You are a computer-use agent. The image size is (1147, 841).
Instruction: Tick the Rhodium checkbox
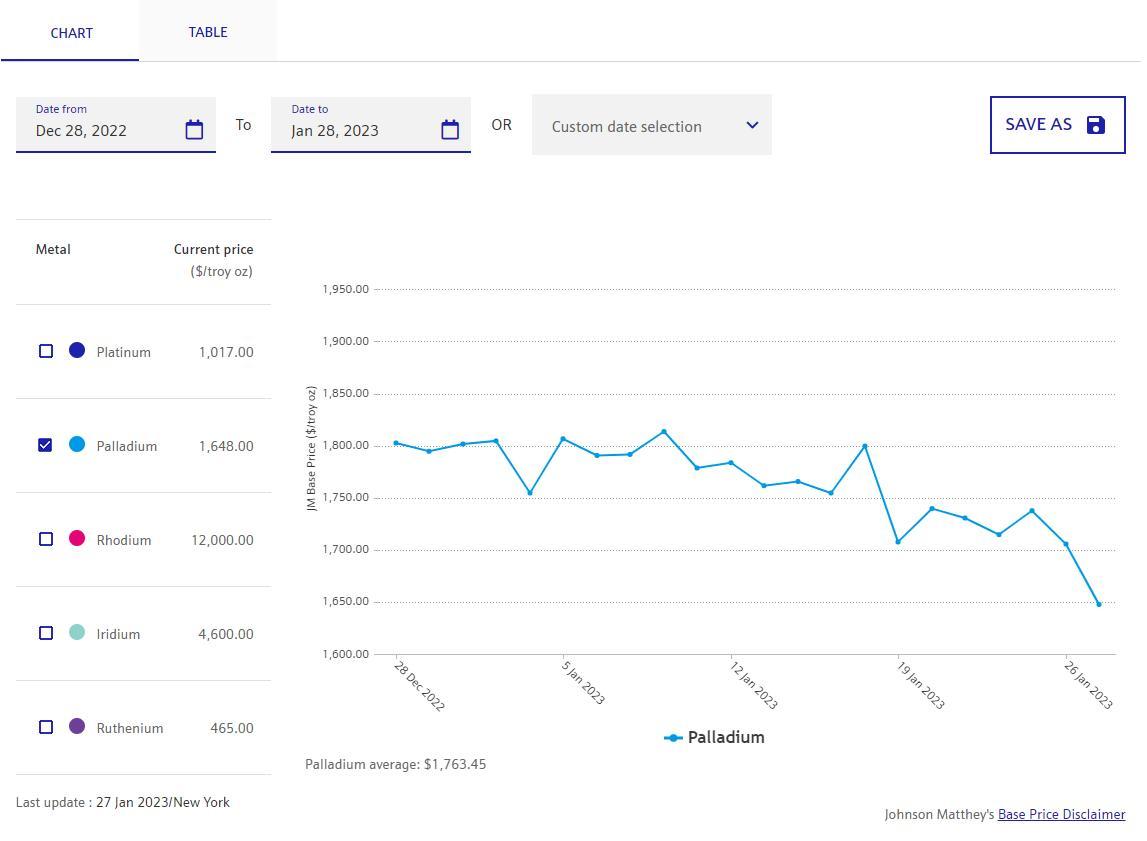pos(46,539)
